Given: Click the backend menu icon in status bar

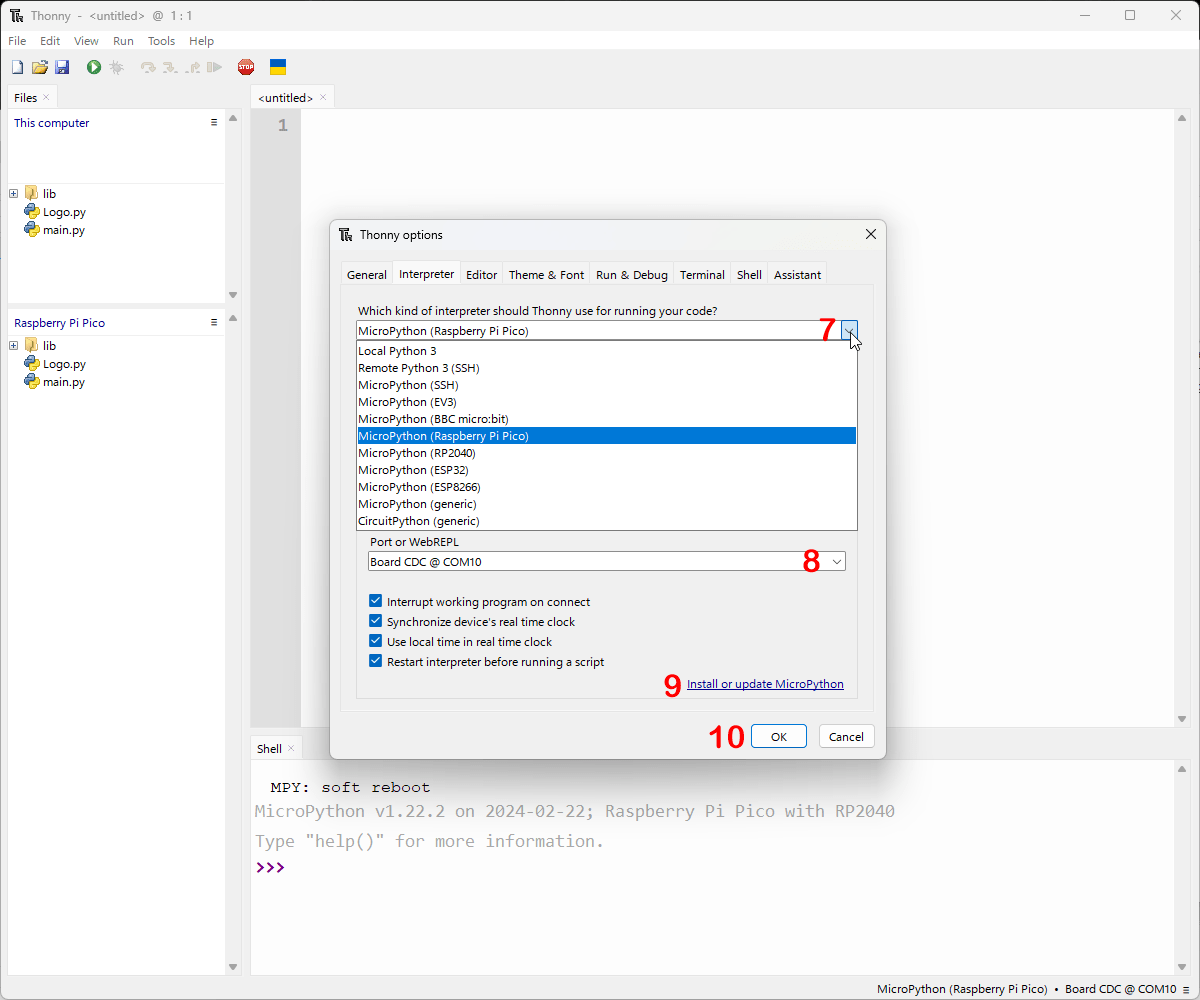Looking at the screenshot, I should pyautogui.click(x=1186, y=989).
